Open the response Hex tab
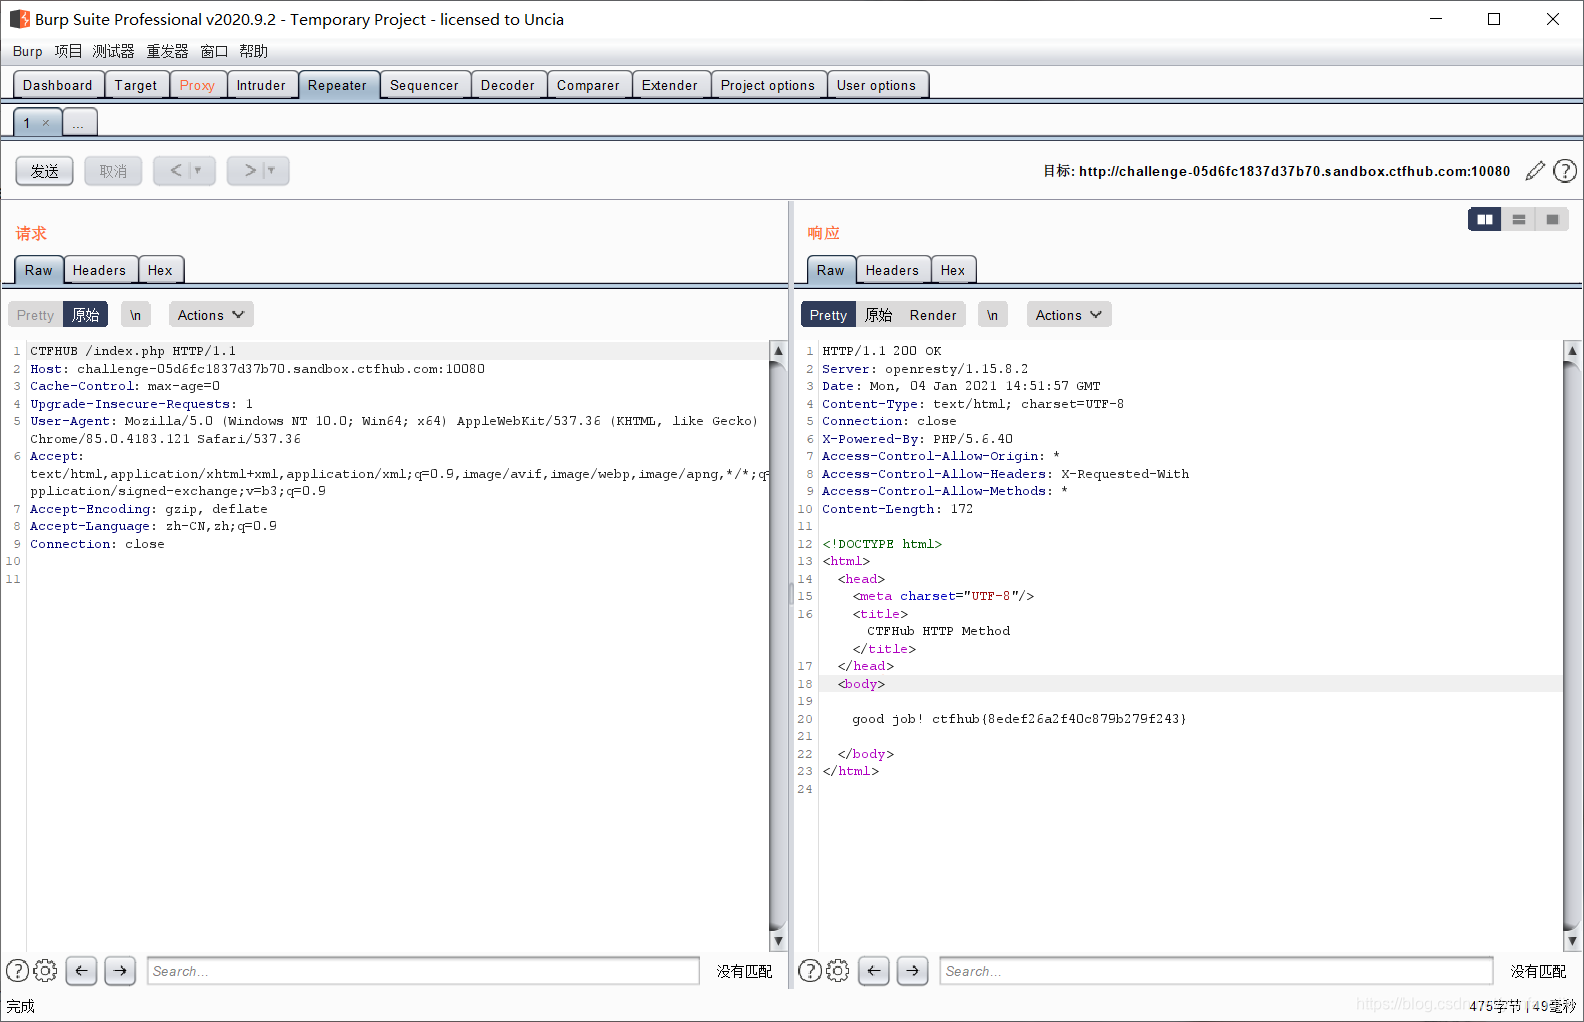1584x1022 pixels. point(953,270)
